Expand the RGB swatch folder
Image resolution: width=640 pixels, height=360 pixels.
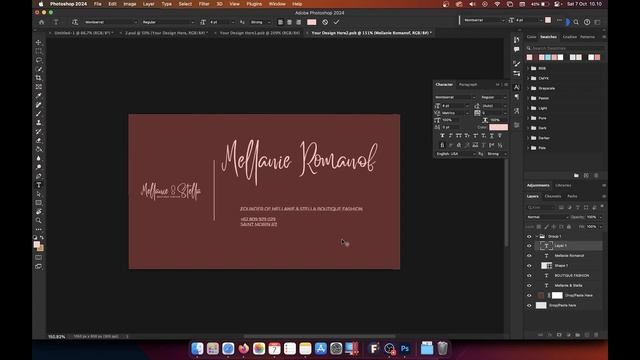(528, 68)
